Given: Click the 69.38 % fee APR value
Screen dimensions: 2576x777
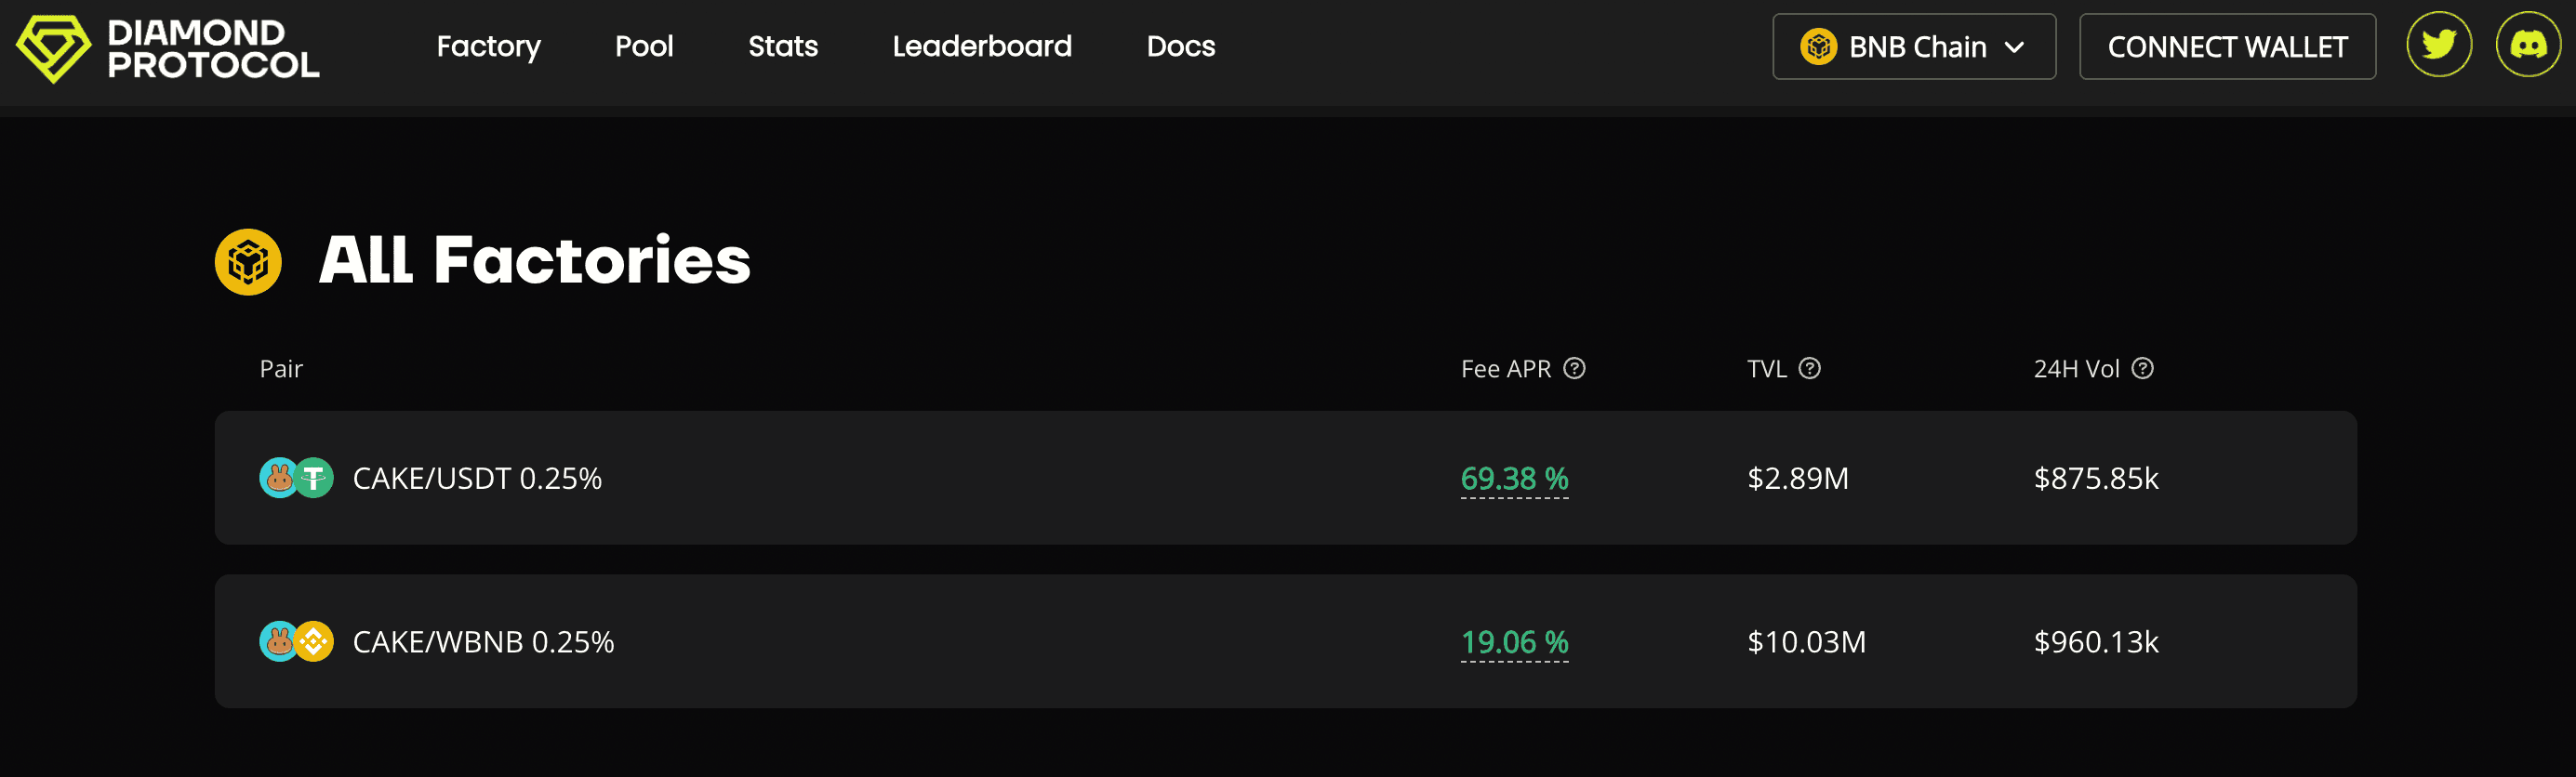Looking at the screenshot, I should click(x=1514, y=479).
